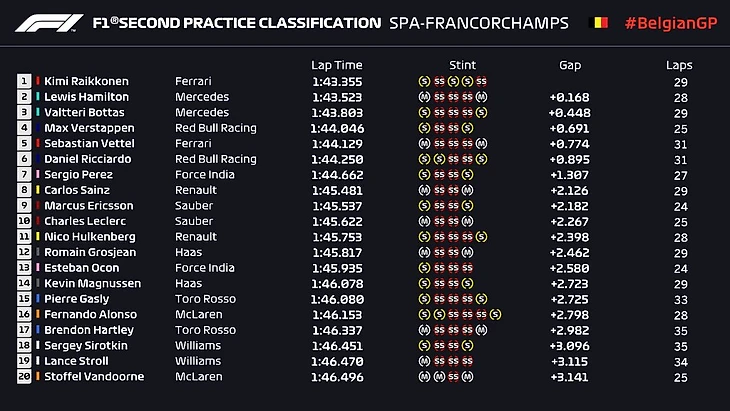This screenshot has width=730, height=411.
Task: Click first tyre icon in Stroll's stint
Action: [x=425, y=361]
